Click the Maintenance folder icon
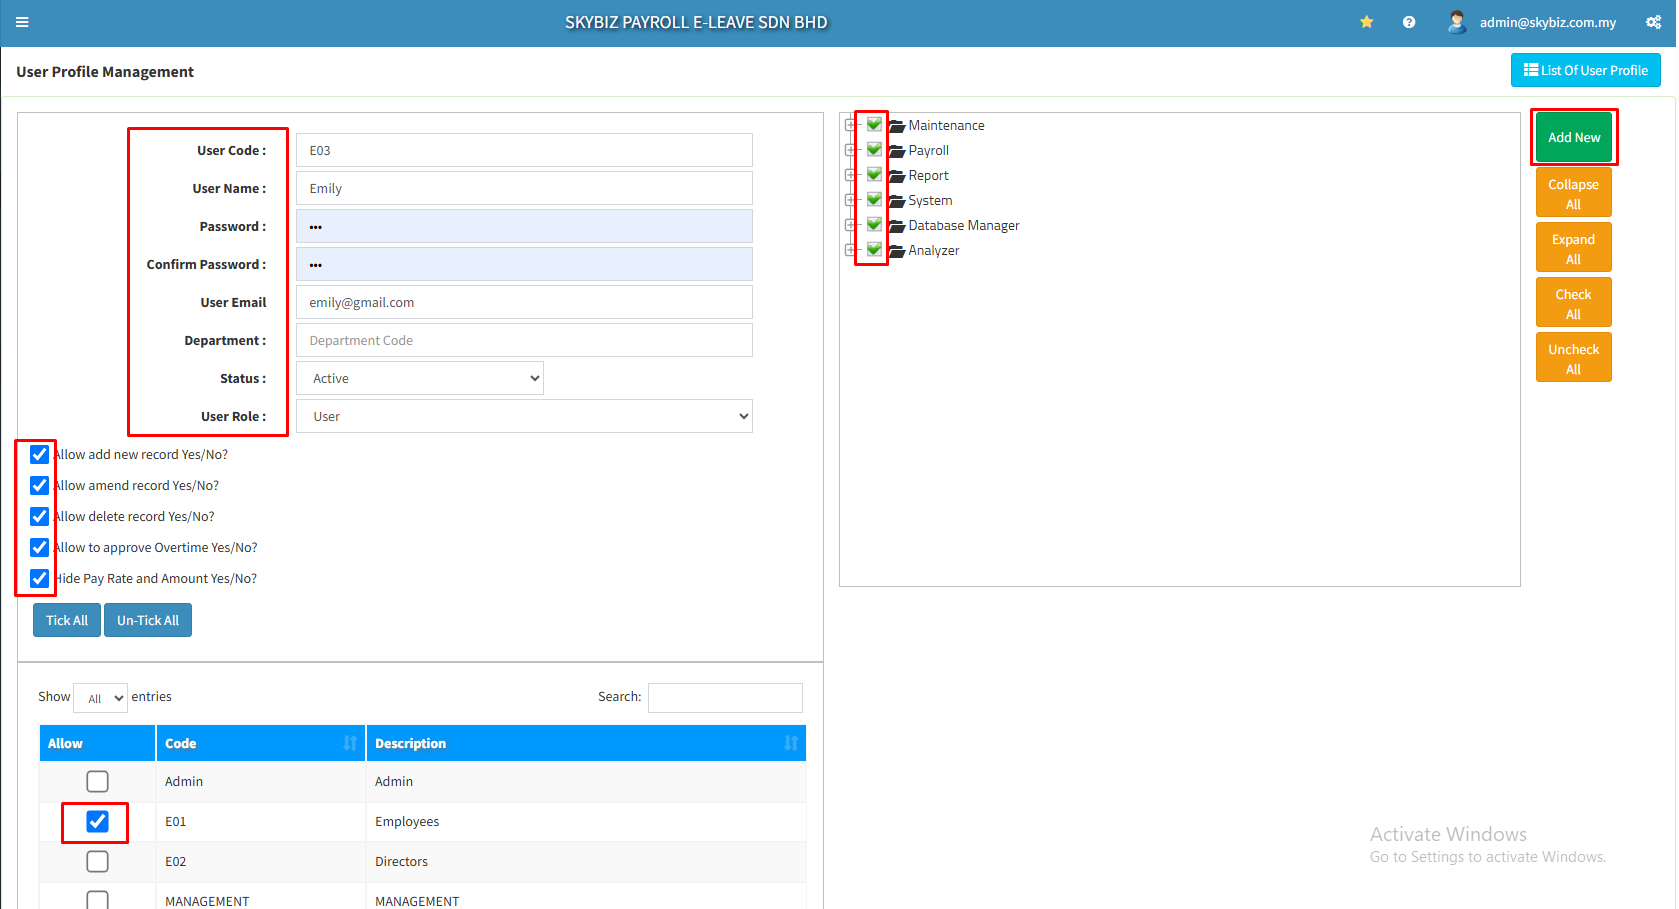The height and width of the screenshot is (909, 1679). [x=897, y=126]
